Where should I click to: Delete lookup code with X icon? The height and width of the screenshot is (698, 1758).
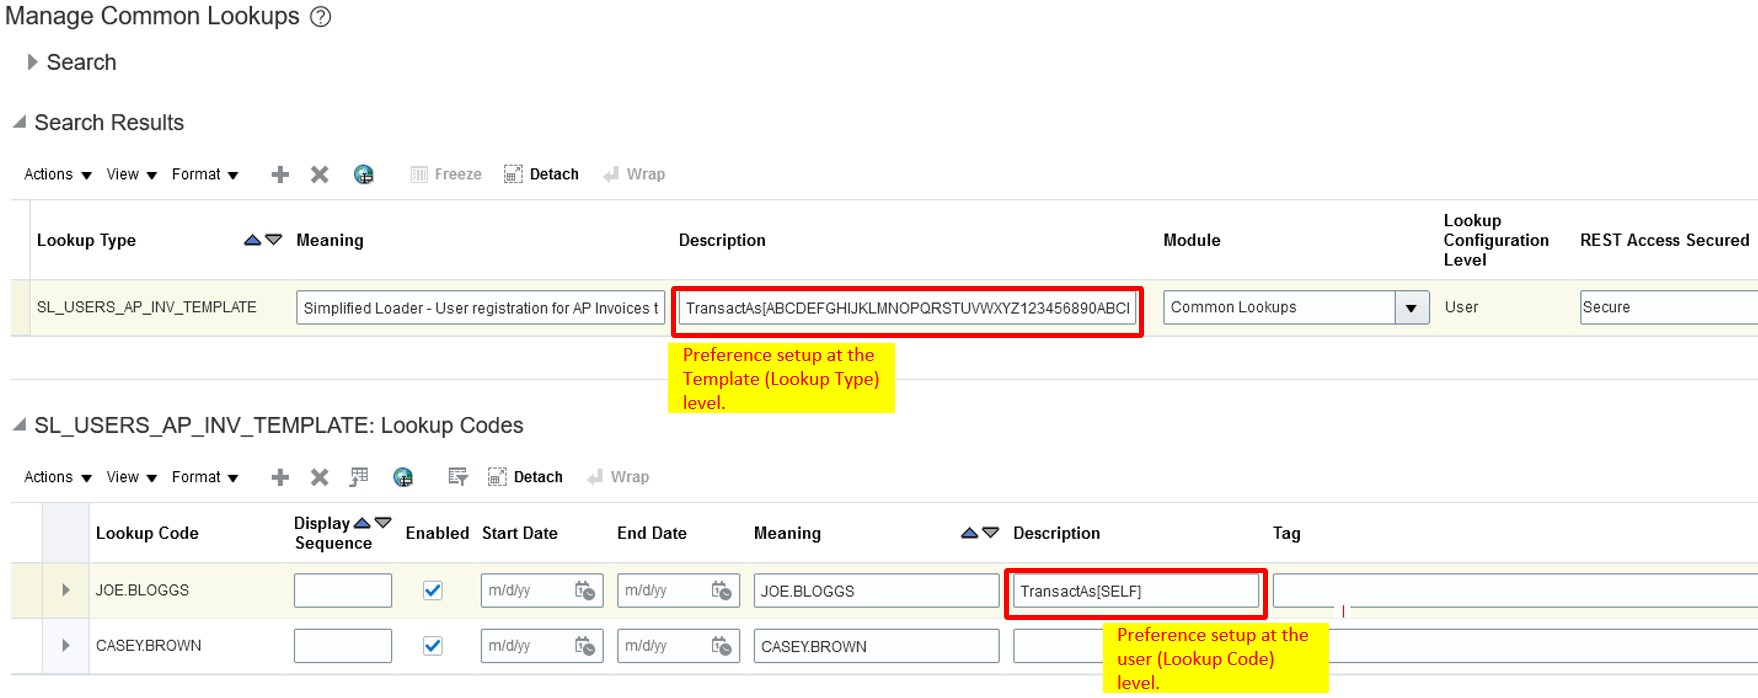click(319, 477)
